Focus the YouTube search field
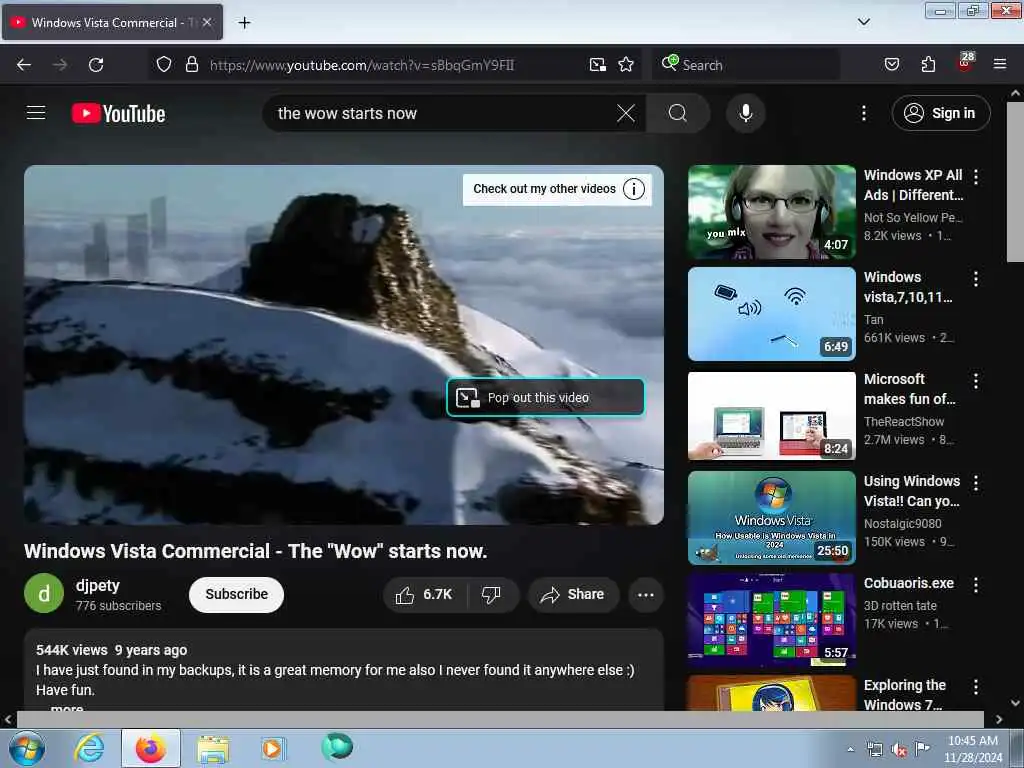Screen dimensions: 1024x768 444,113
